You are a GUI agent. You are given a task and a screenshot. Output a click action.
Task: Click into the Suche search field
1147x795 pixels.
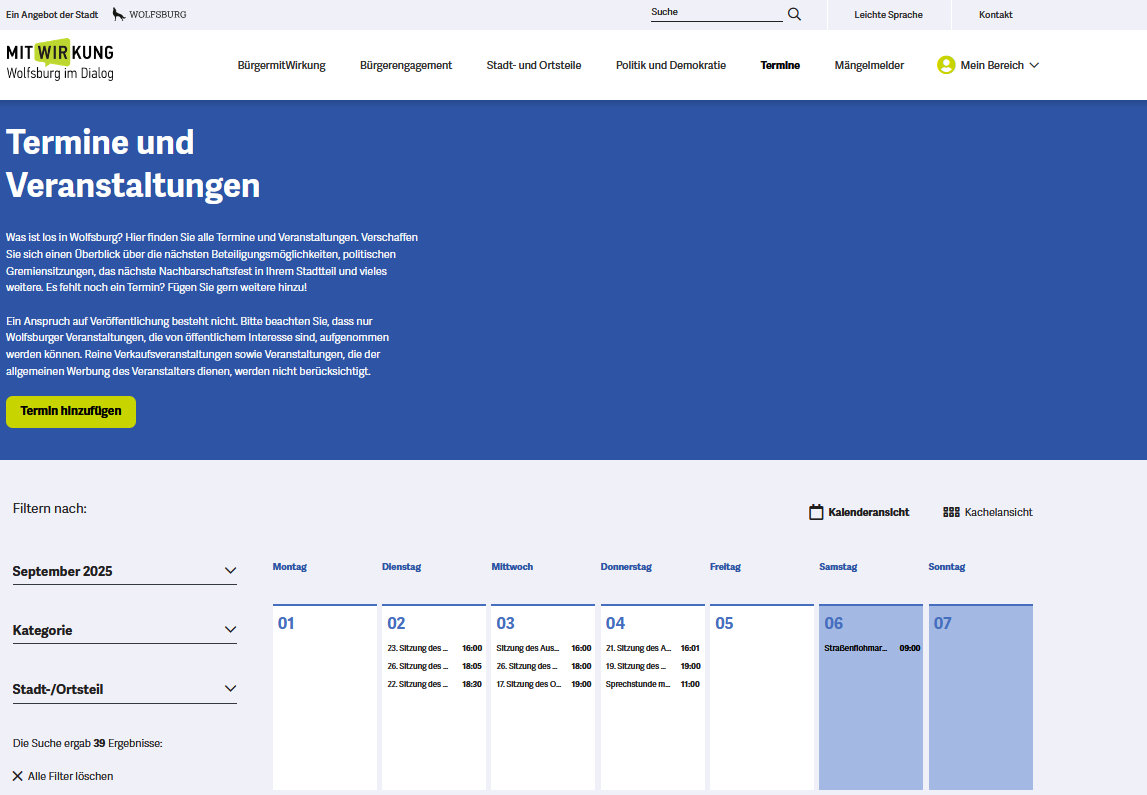[x=715, y=13]
